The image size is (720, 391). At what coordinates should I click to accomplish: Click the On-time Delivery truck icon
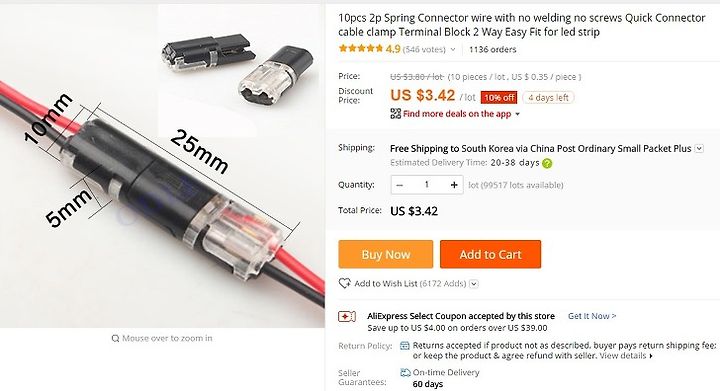coord(405,373)
